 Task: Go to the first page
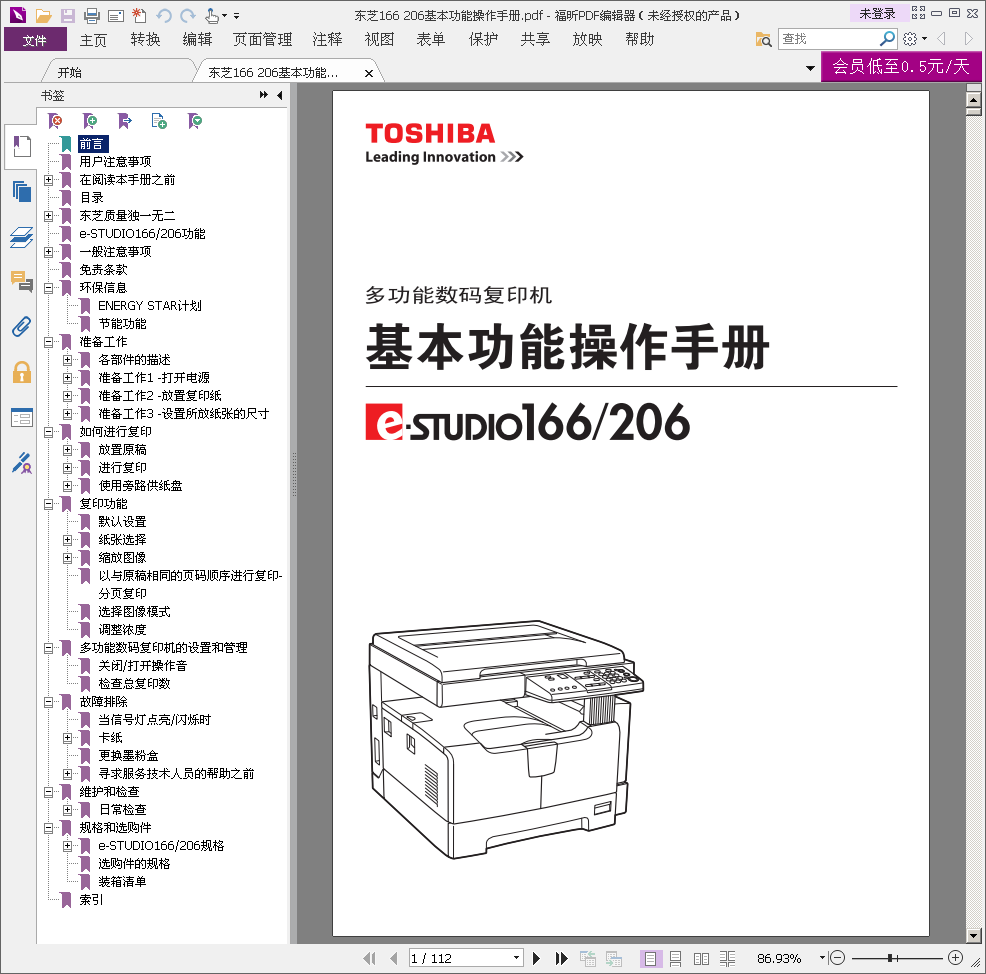click(x=370, y=958)
